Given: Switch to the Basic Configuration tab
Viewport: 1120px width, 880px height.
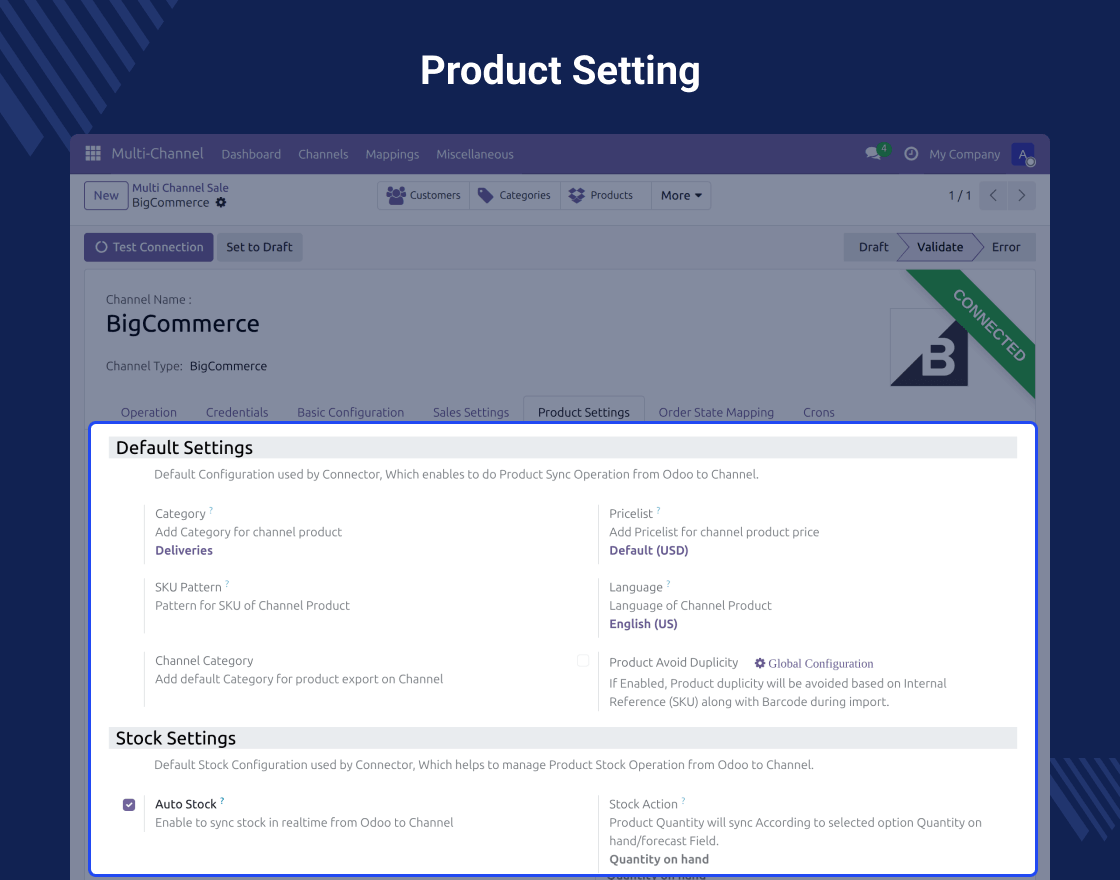Looking at the screenshot, I should pos(351,412).
